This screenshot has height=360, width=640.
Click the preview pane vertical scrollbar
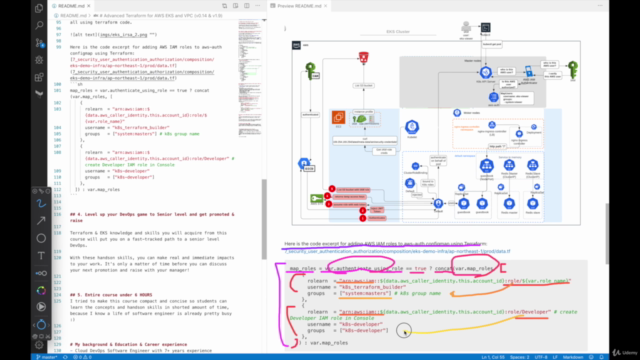(607, 233)
